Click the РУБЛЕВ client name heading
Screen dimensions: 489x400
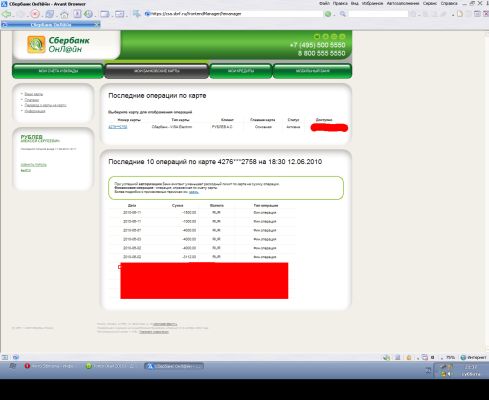coord(32,137)
